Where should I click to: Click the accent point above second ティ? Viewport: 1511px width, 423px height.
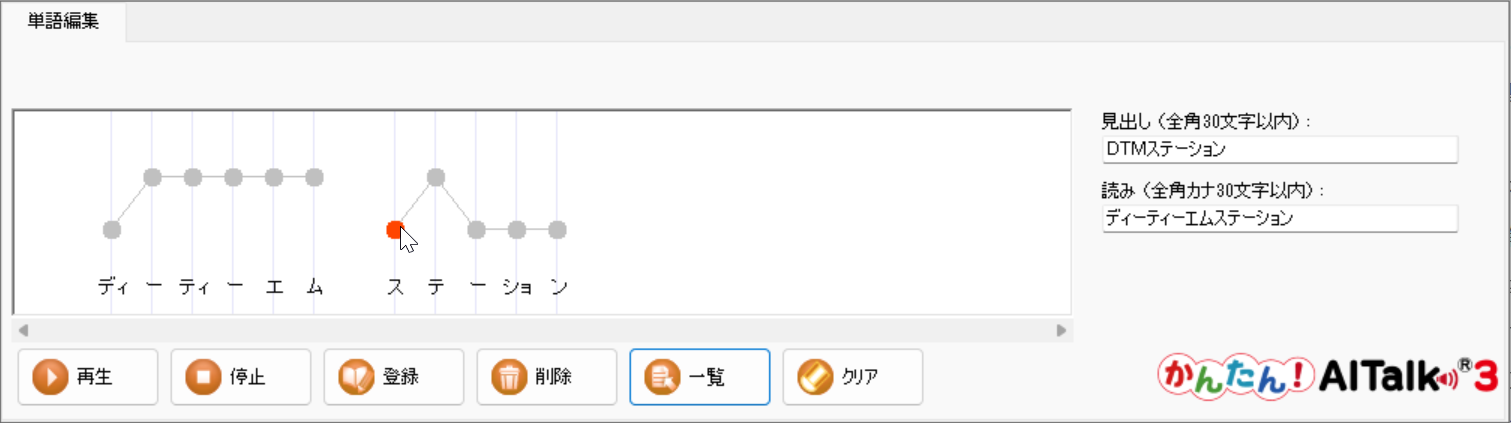(x=193, y=177)
